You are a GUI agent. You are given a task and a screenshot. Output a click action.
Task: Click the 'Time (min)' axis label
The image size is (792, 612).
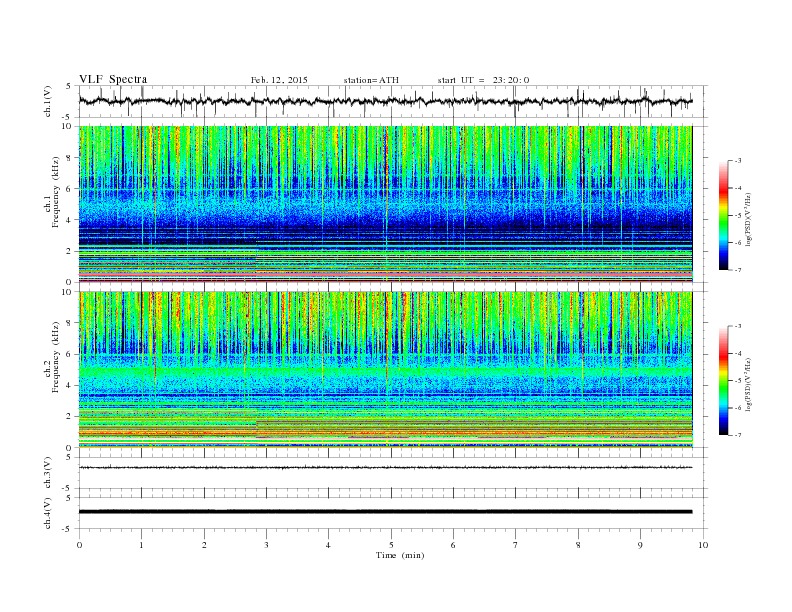pyautogui.click(x=400, y=555)
